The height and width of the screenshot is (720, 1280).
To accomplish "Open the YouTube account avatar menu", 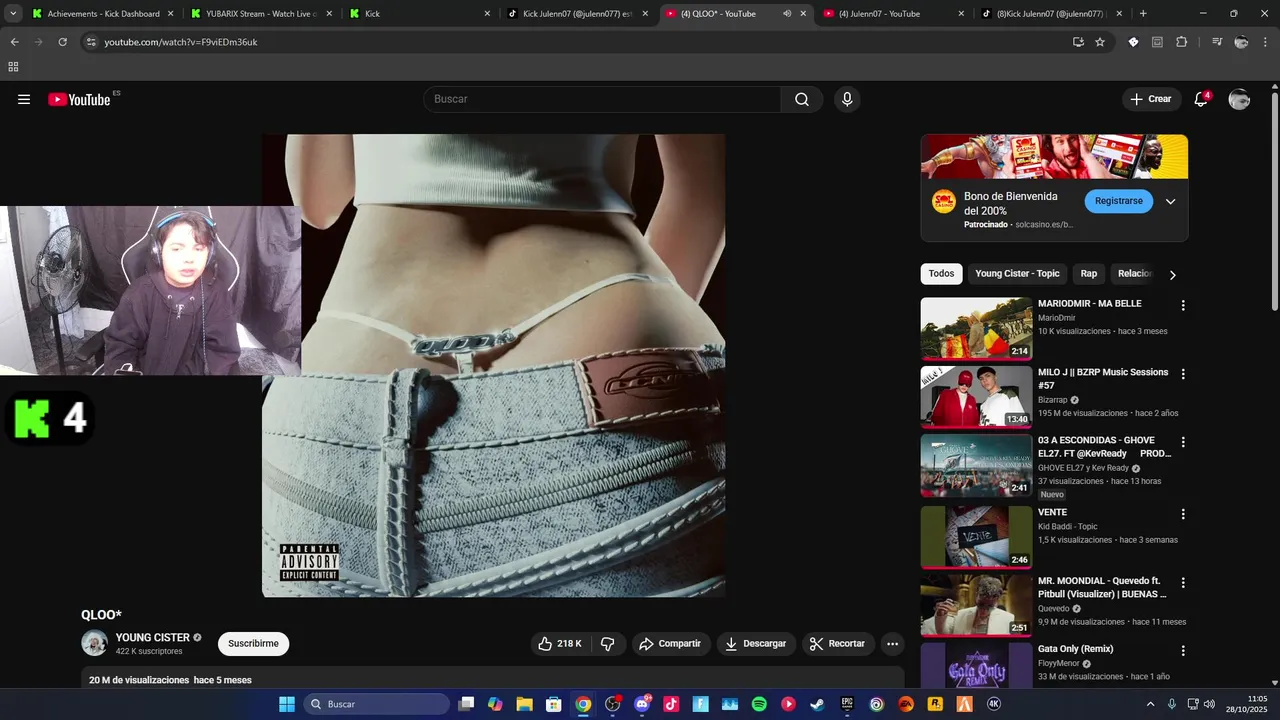I will coord(1239,99).
